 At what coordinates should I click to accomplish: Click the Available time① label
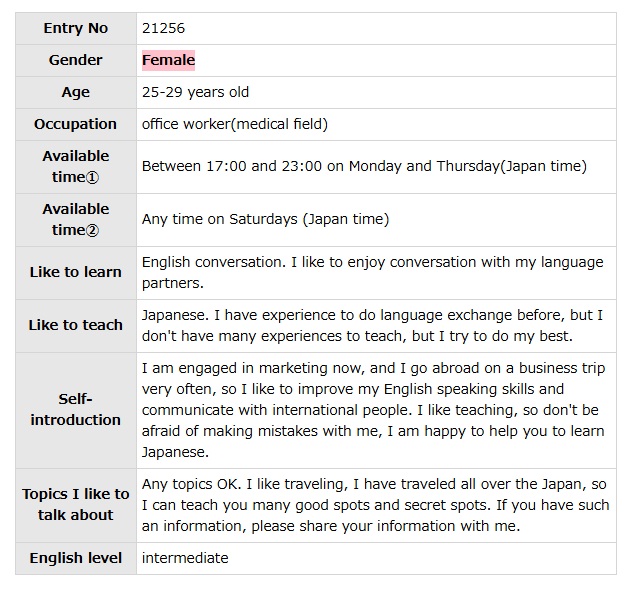click(76, 166)
